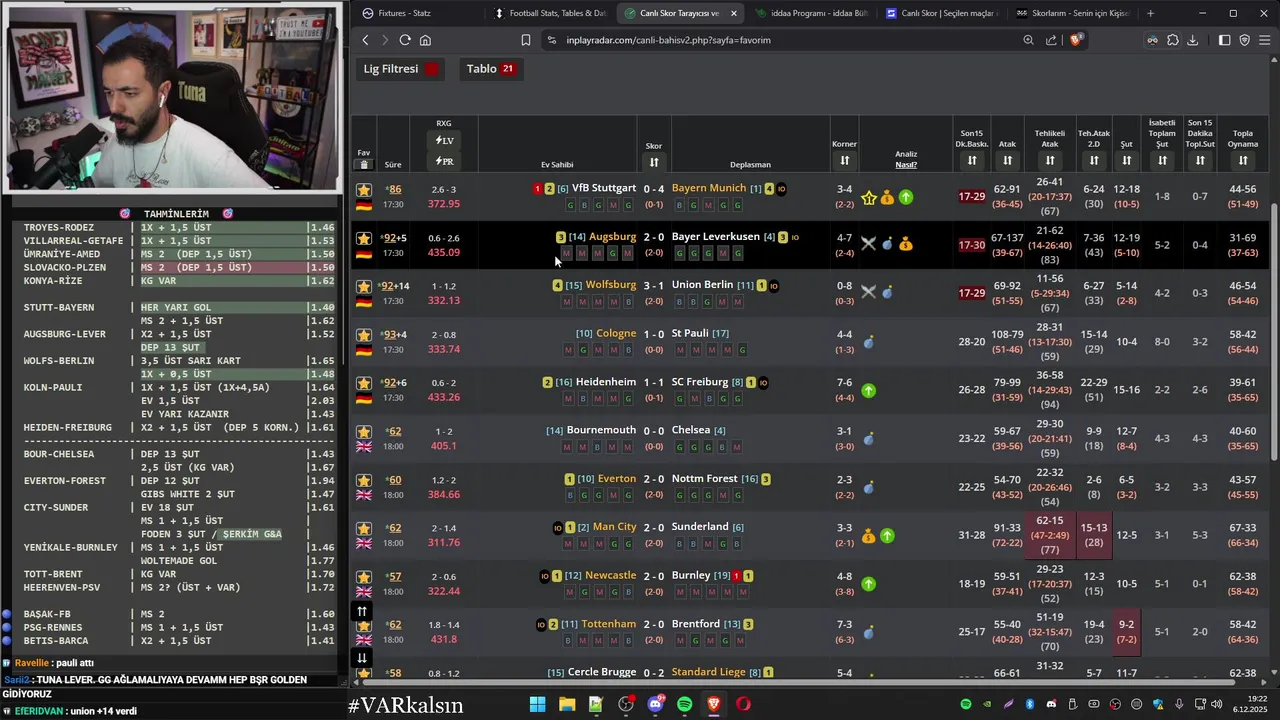This screenshot has width=1280, height=720.
Task: Sort by Atak column arrows
Action: tap(1007, 160)
